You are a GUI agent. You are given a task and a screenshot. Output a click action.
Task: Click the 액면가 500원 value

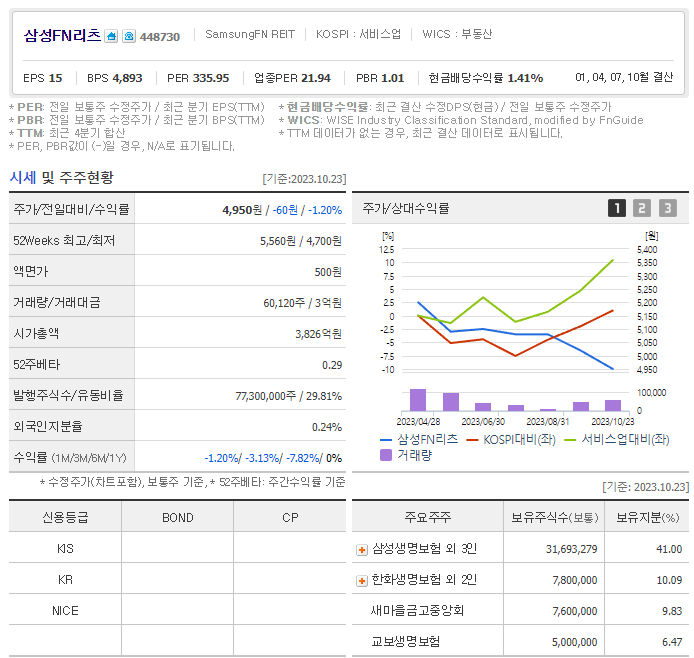click(328, 272)
